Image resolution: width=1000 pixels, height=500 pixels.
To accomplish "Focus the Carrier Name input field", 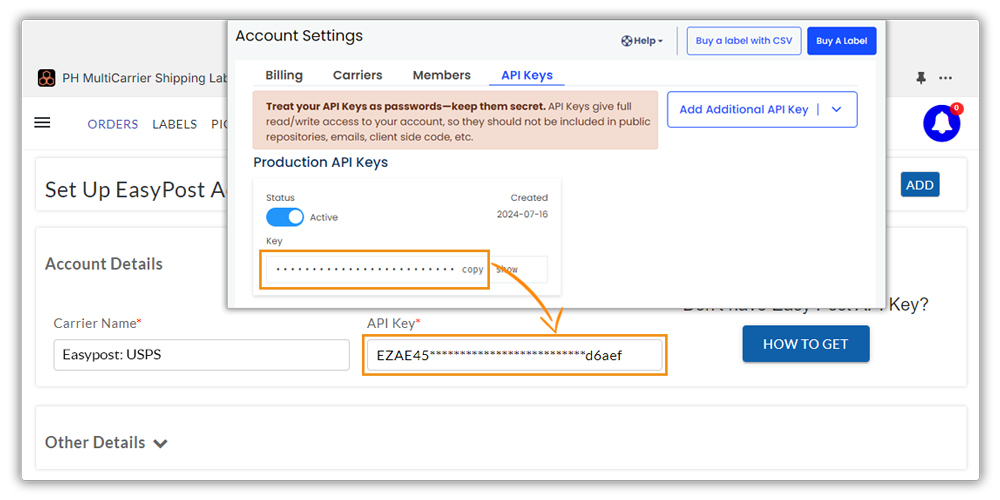I will (x=202, y=355).
